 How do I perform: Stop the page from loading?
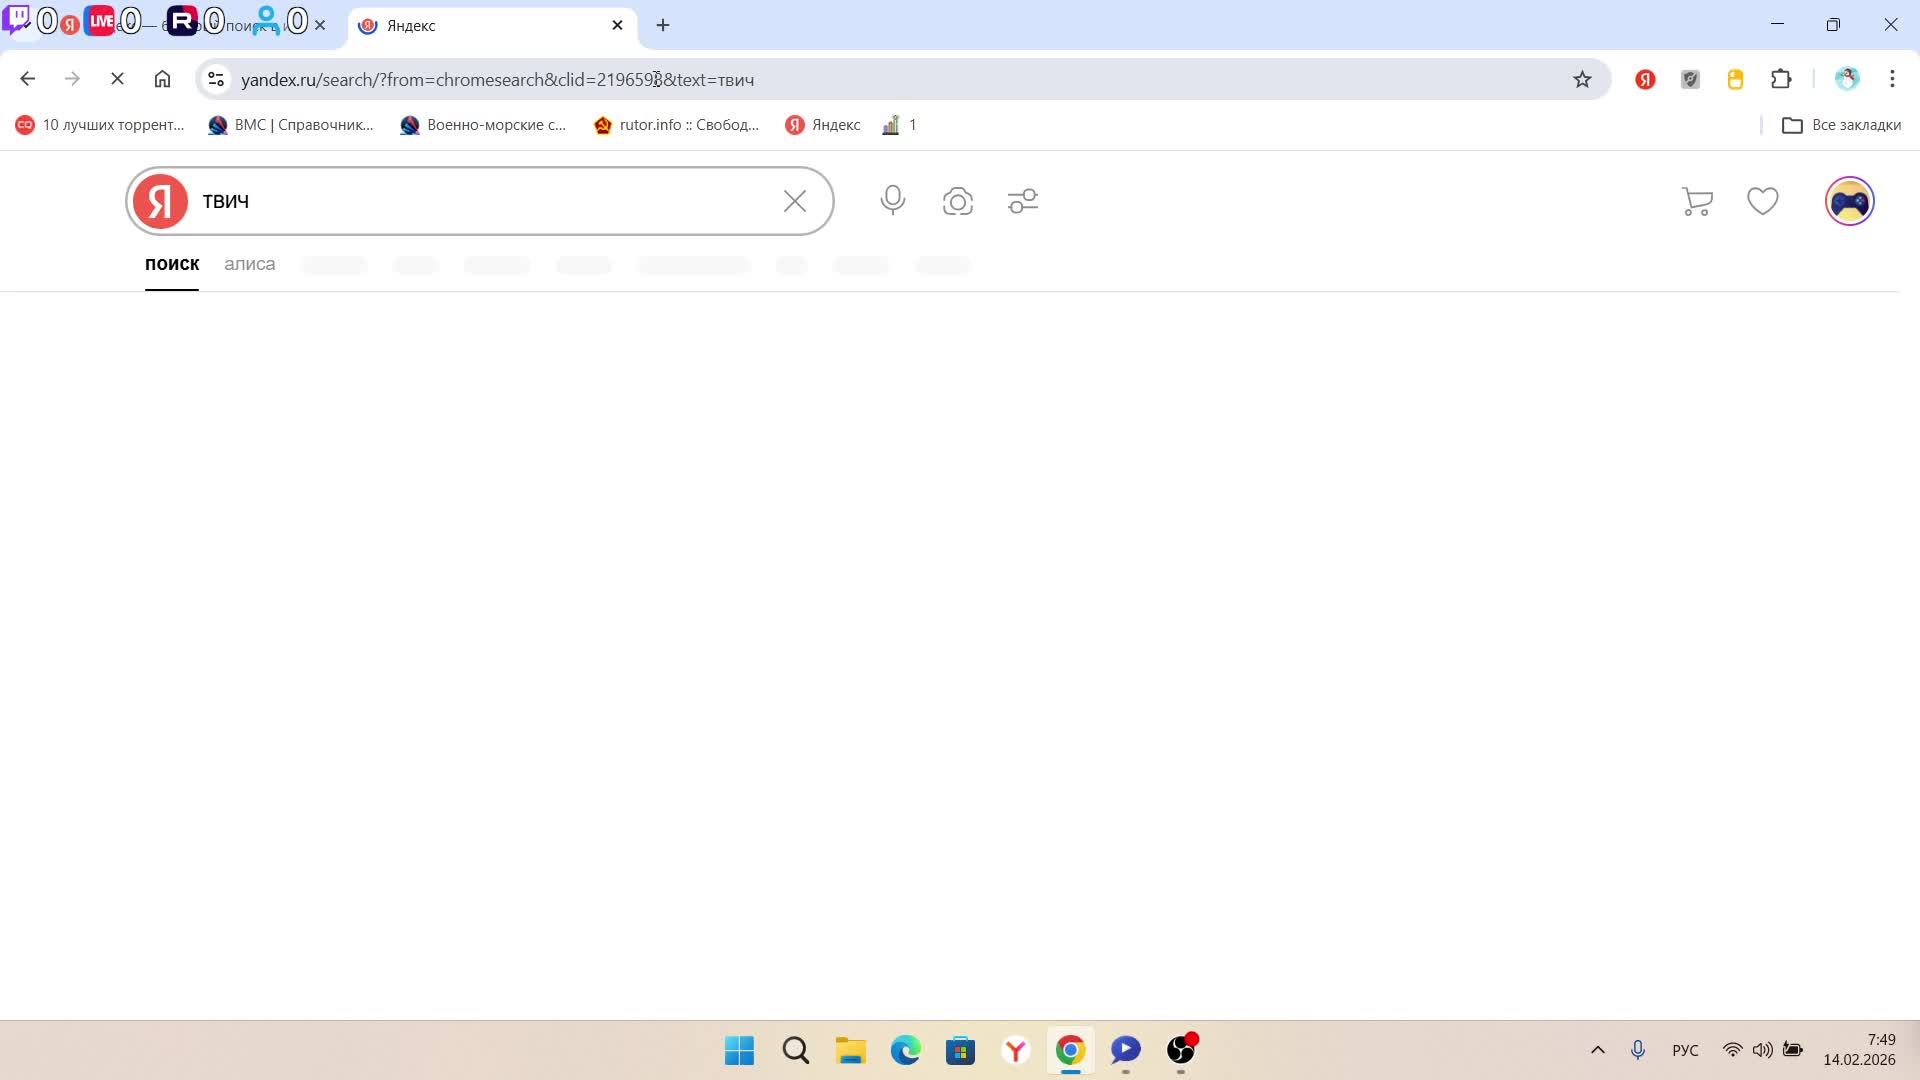[117, 79]
